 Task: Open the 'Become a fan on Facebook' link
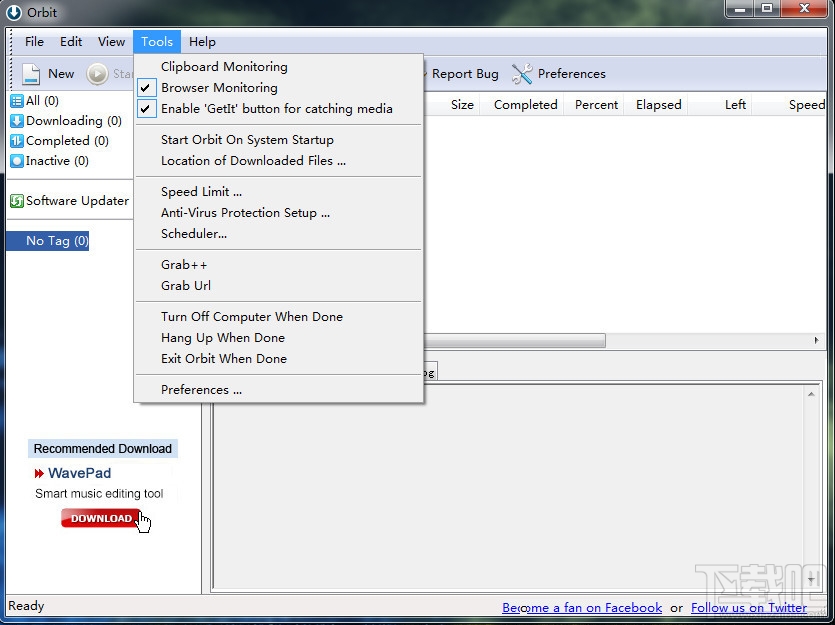pos(582,607)
